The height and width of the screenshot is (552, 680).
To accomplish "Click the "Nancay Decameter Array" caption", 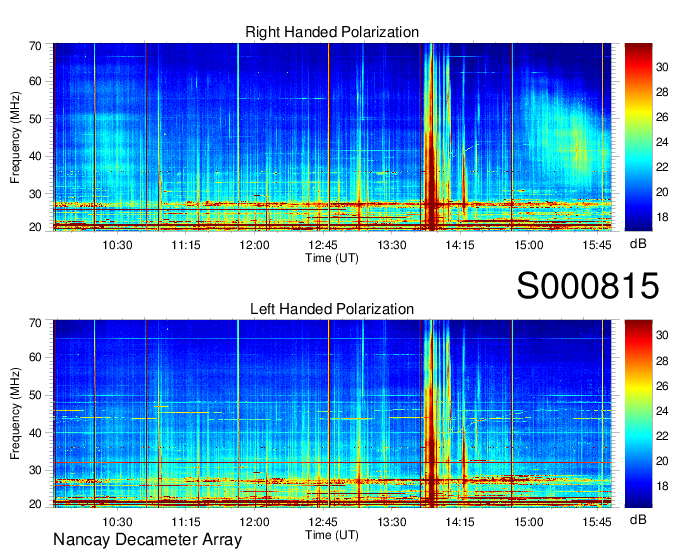I will point(147,539).
